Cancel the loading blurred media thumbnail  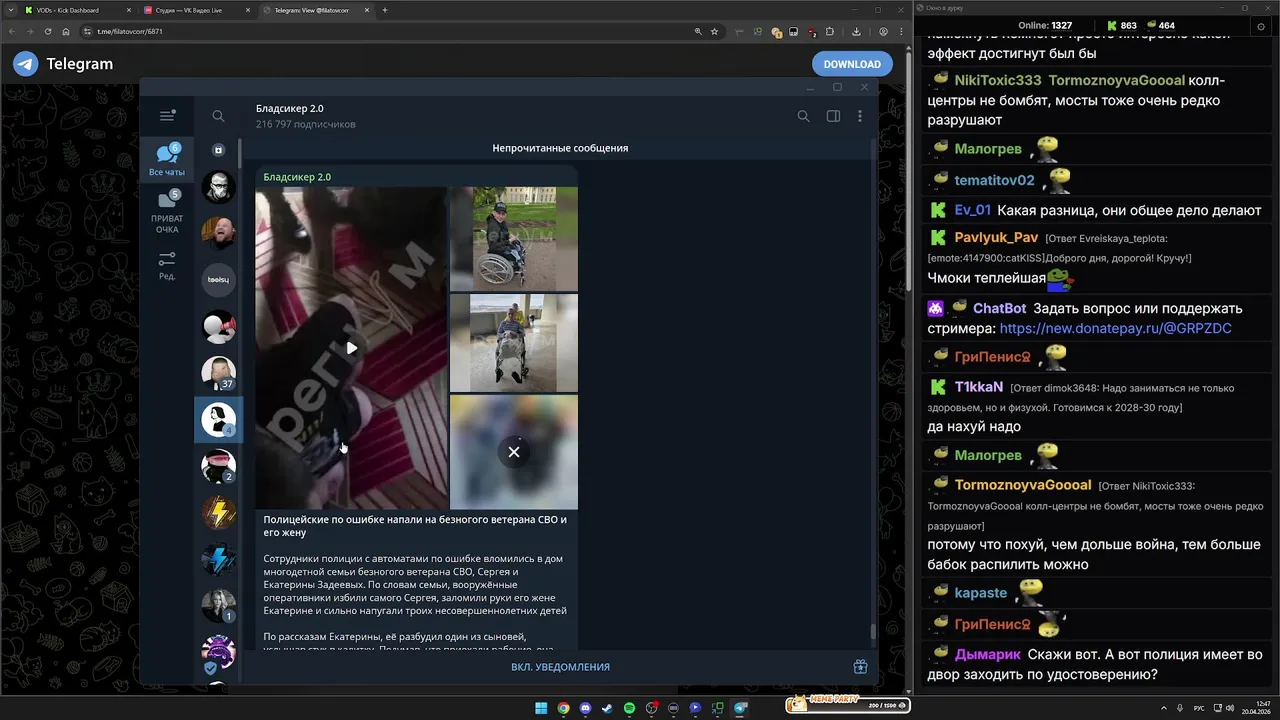tap(514, 452)
